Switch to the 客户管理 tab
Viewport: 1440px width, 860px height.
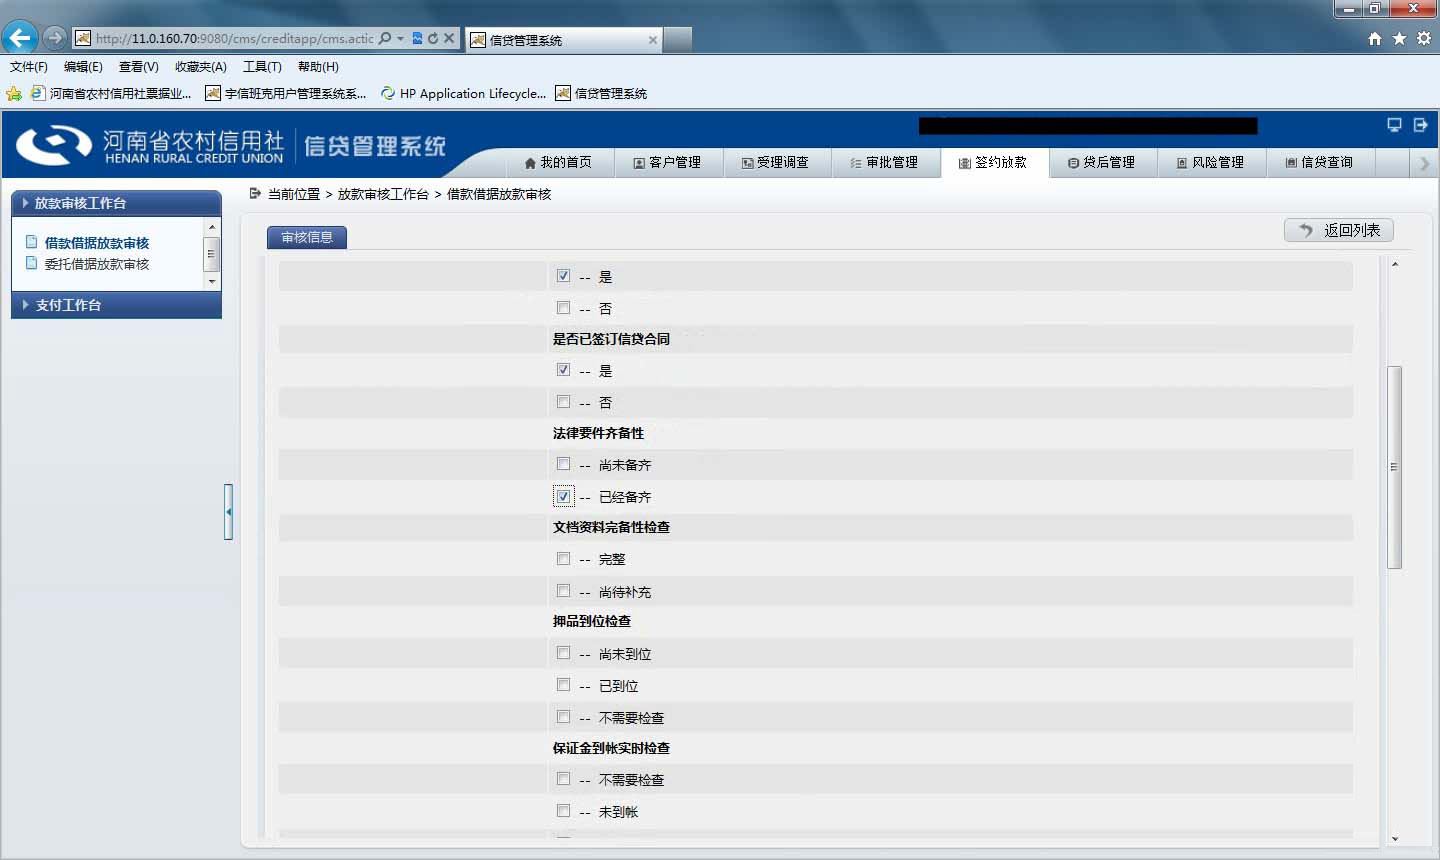tap(667, 162)
